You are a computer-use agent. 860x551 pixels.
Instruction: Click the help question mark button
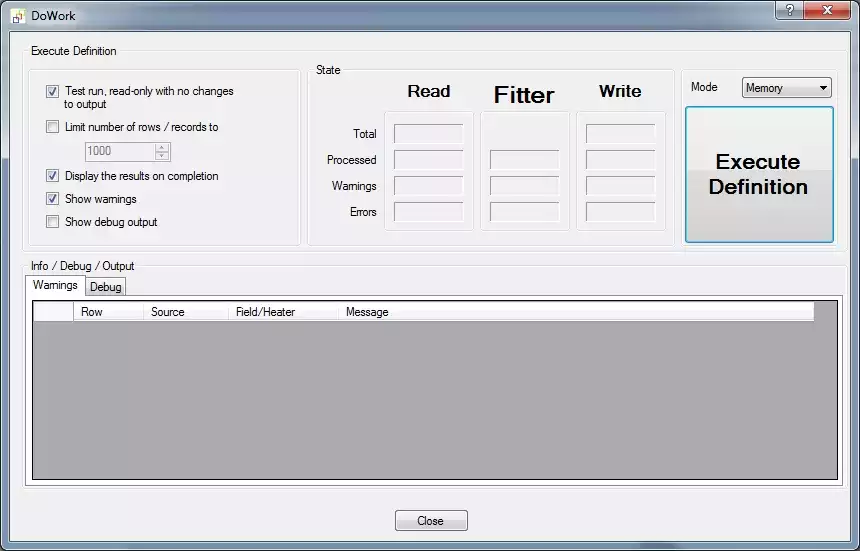click(790, 10)
